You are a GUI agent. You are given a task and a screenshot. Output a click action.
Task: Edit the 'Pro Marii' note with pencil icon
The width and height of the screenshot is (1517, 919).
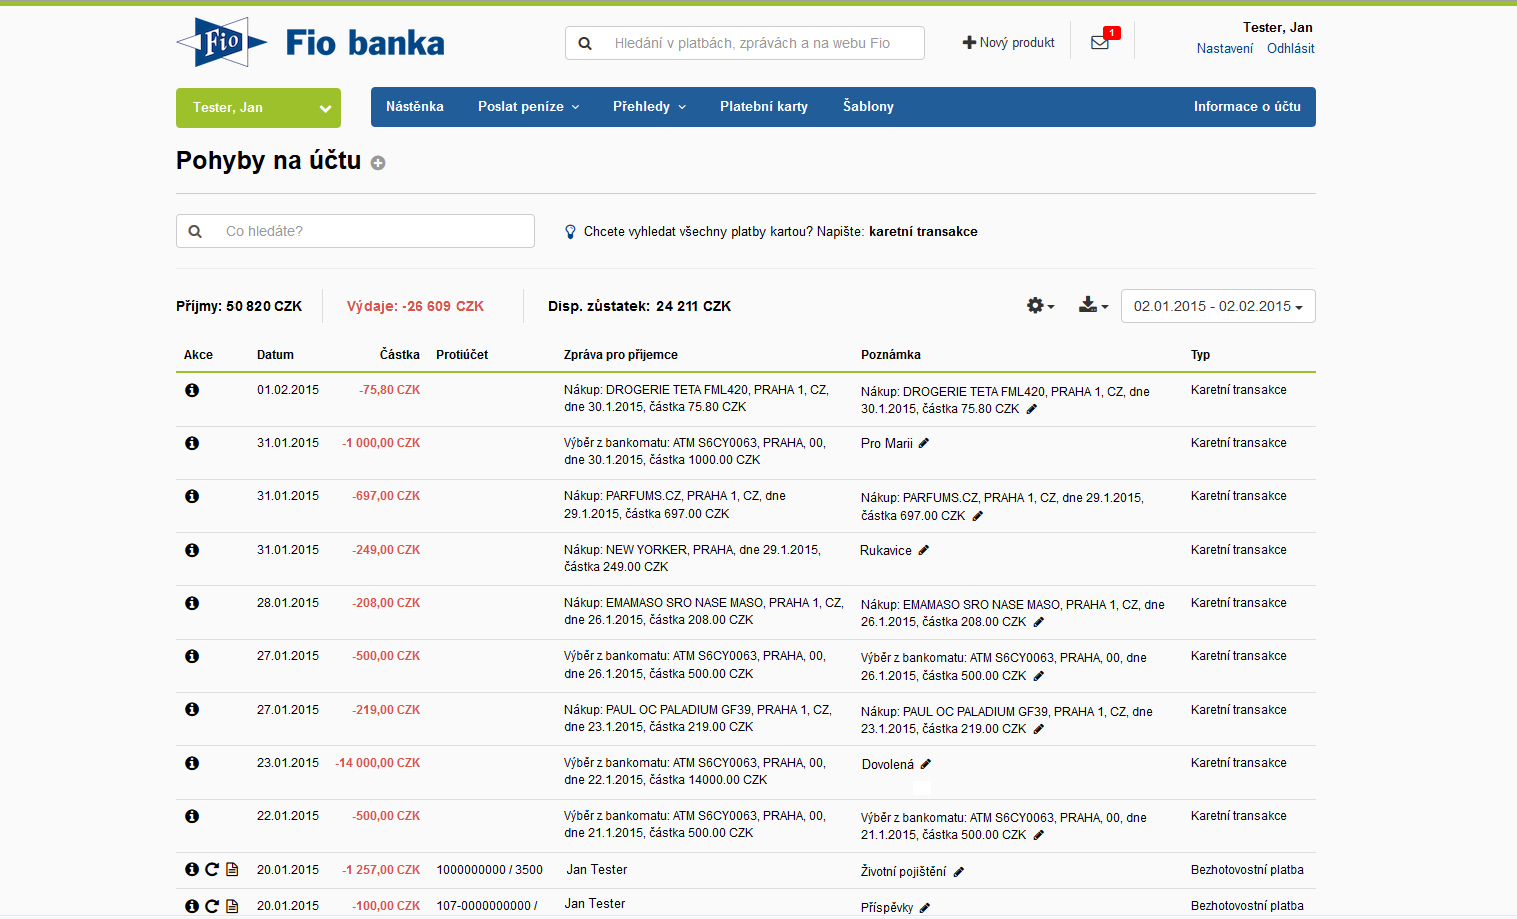pos(924,443)
